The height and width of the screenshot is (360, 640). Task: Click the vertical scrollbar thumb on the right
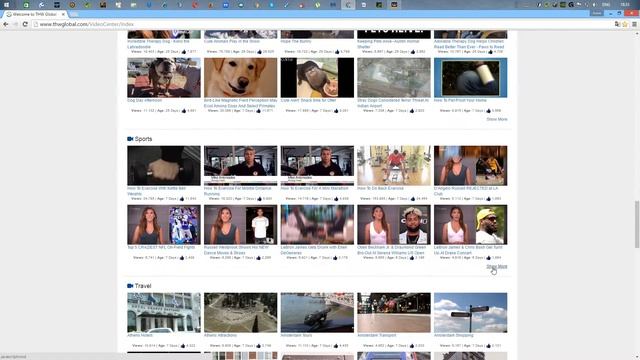click(637, 224)
